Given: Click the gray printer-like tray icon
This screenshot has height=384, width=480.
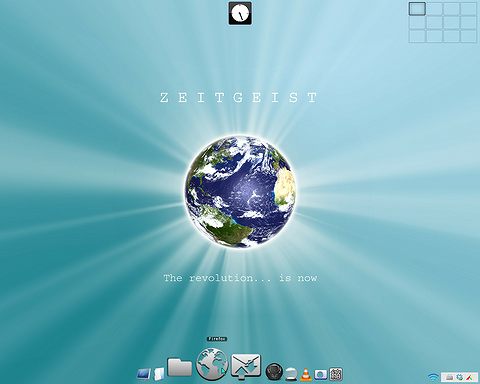Looking at the screenshot, I should (x=450, y=377).
